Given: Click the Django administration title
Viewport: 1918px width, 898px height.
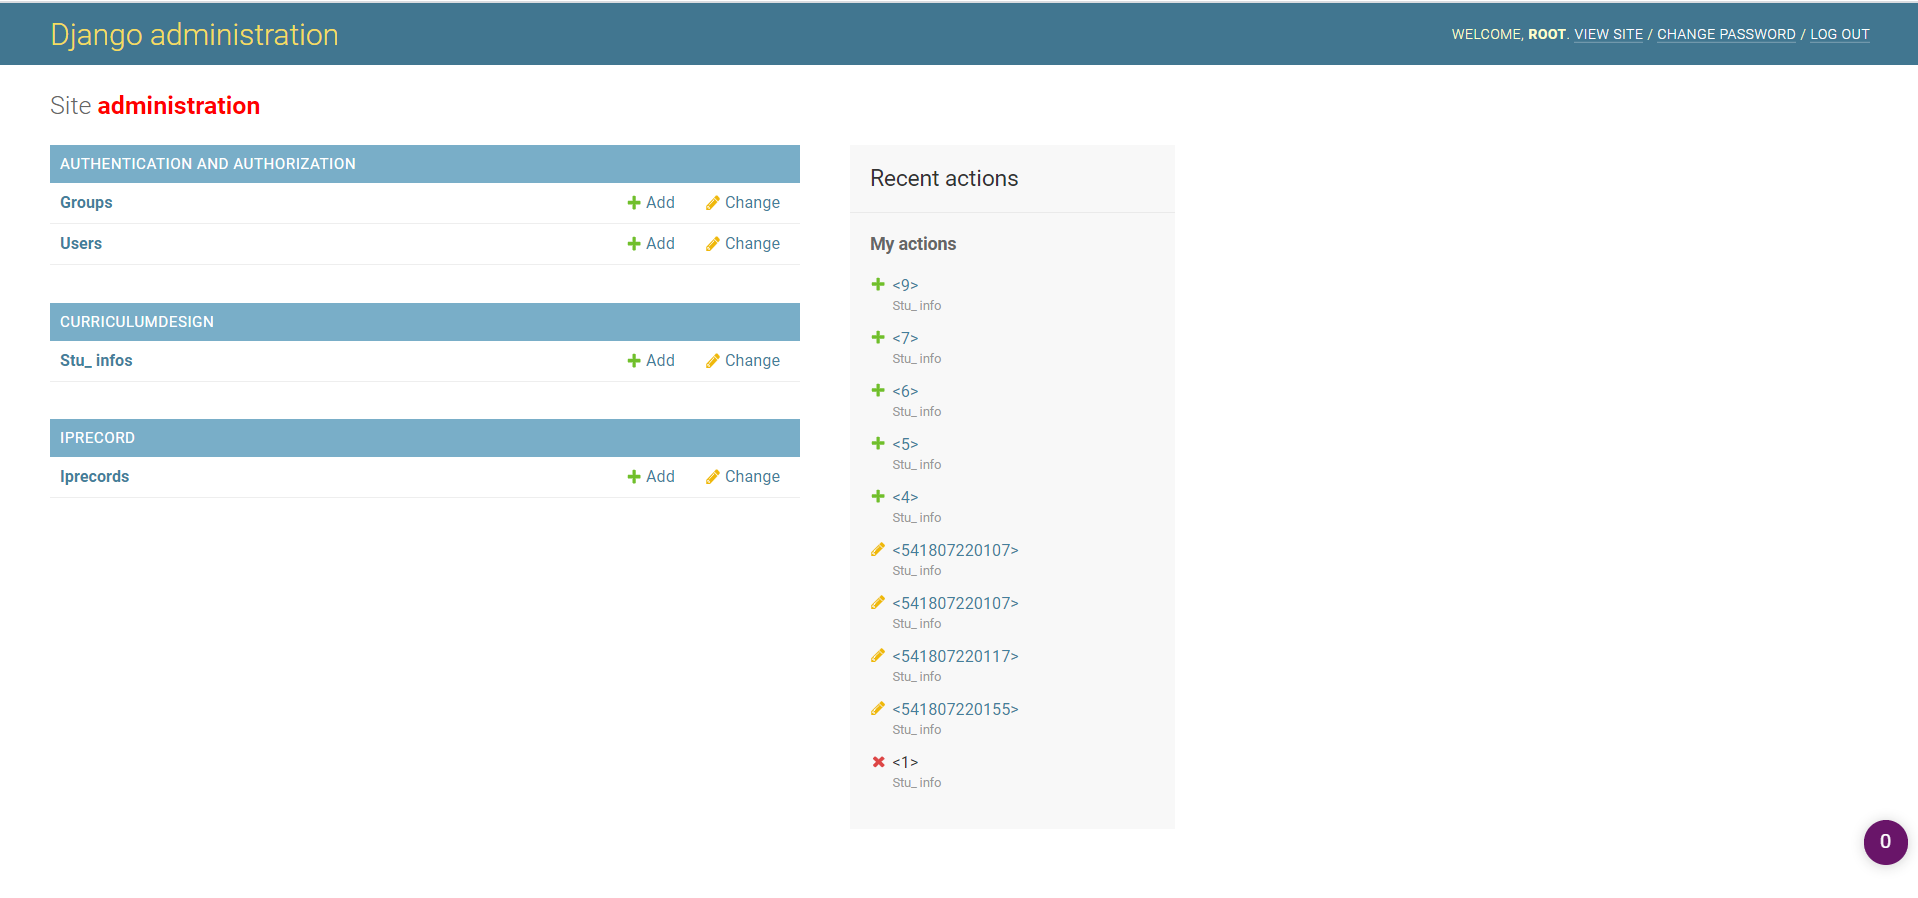Looking at the screenshot, I should click(194, 35).
